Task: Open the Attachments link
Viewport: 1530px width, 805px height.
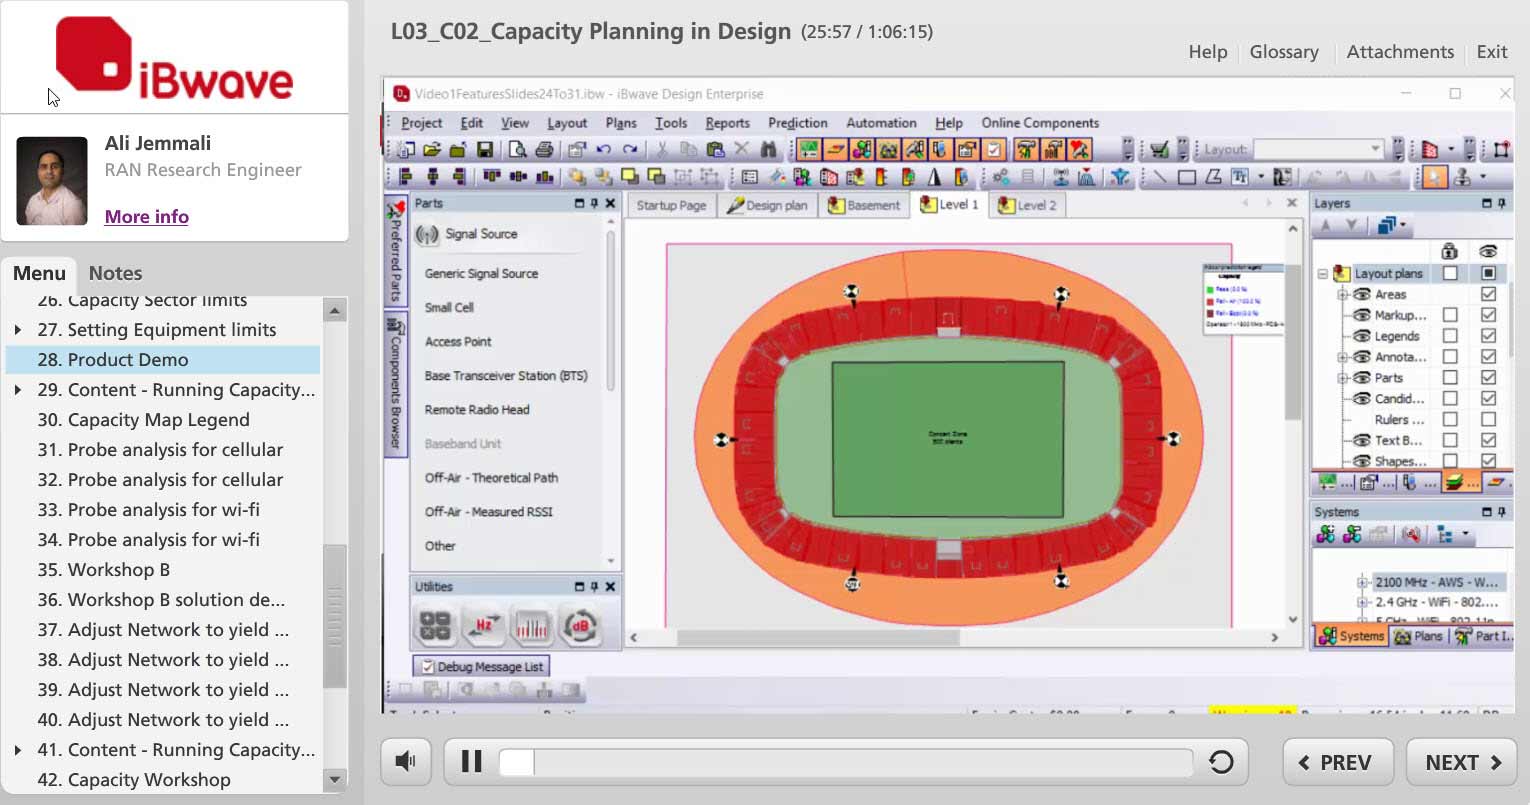Action: tap(1400, 52)
